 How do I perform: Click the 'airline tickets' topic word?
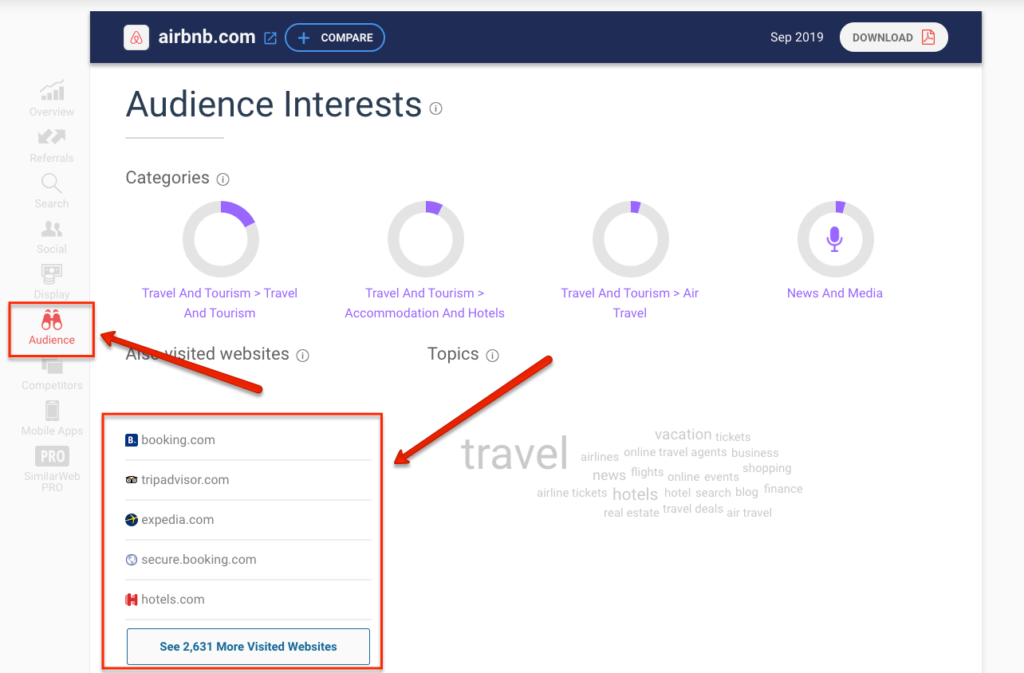pyautogui.click(x=571, y=493)
